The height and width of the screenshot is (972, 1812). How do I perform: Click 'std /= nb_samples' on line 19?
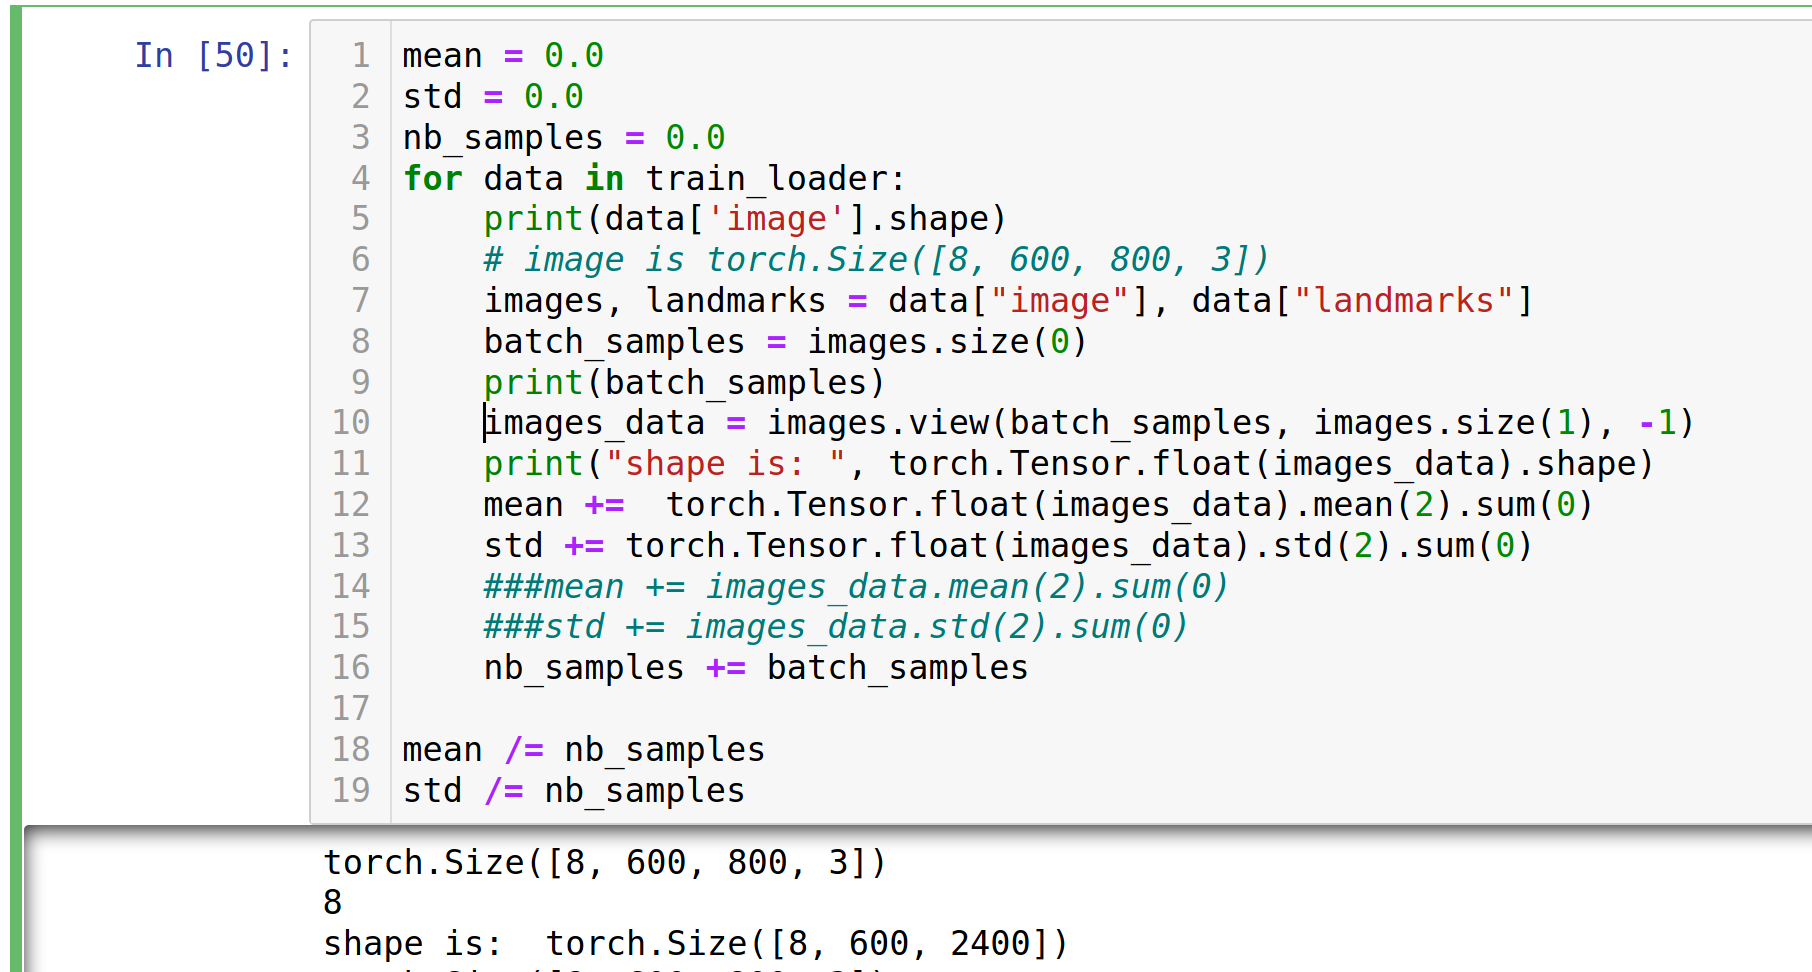573,791
